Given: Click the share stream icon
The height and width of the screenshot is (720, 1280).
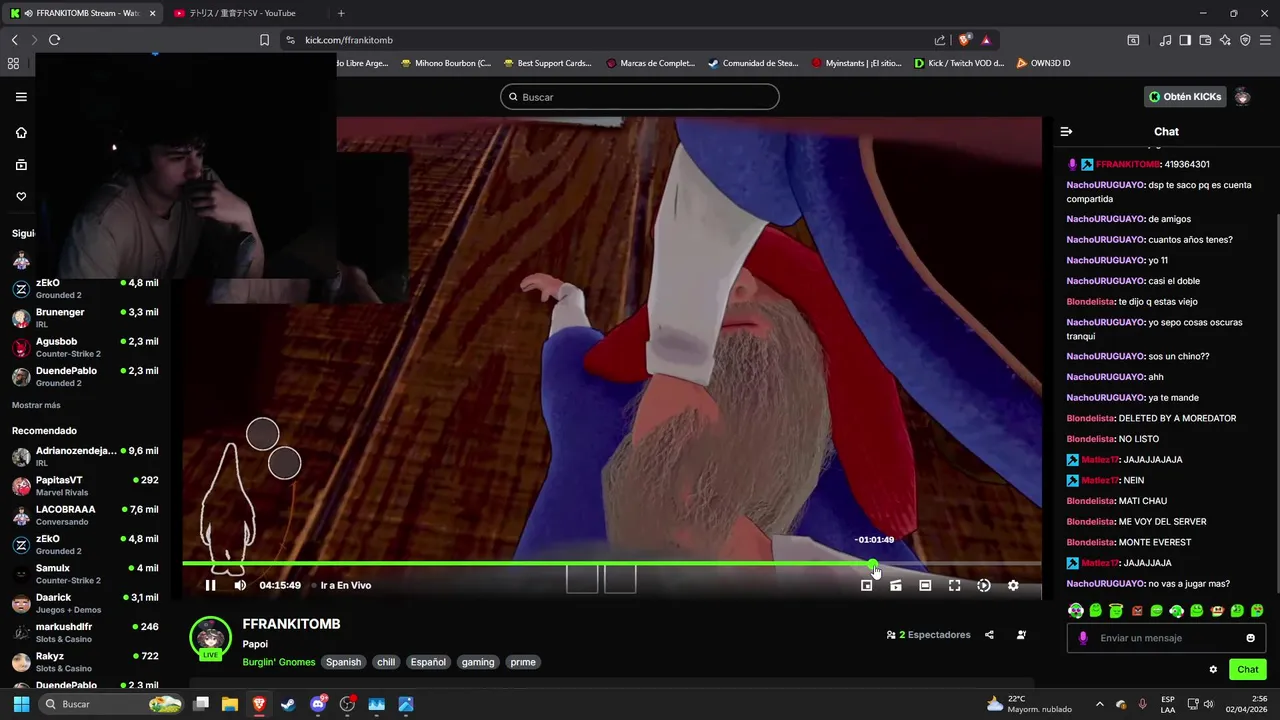Looking at the screenshot, I should point(989,634).
